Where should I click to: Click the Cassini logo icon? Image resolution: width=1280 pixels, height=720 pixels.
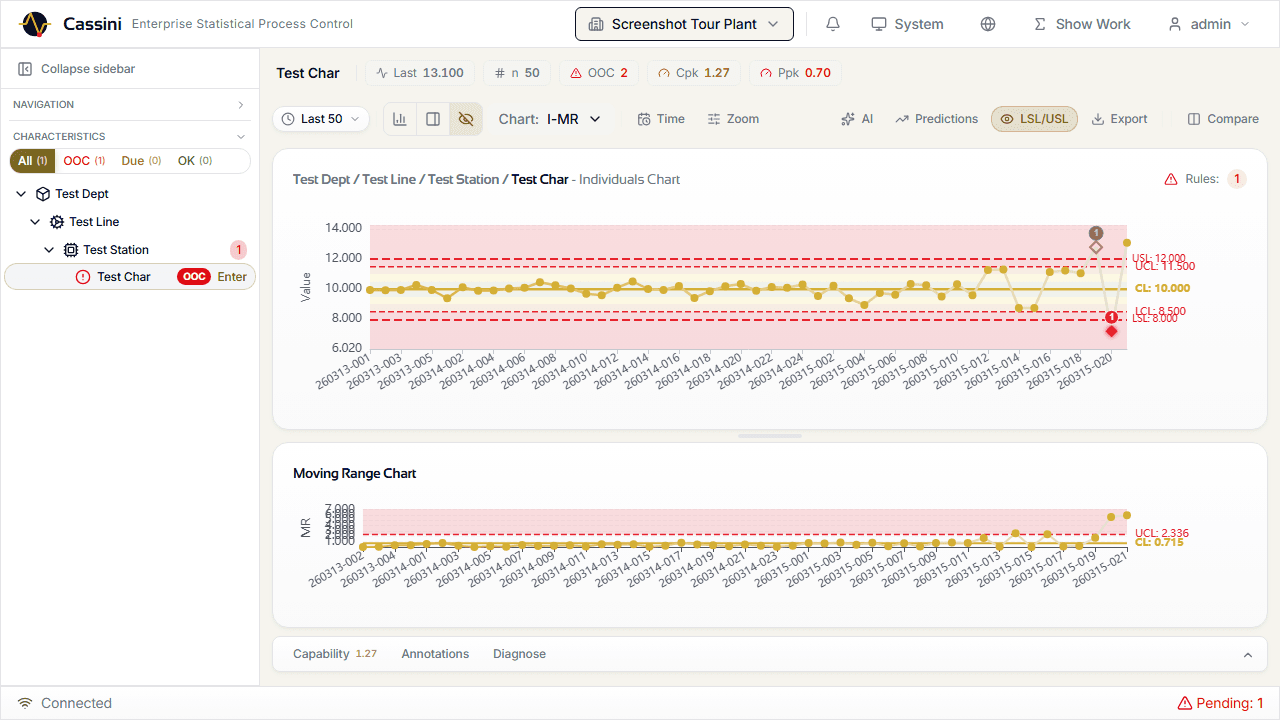[x=35, y=24]
